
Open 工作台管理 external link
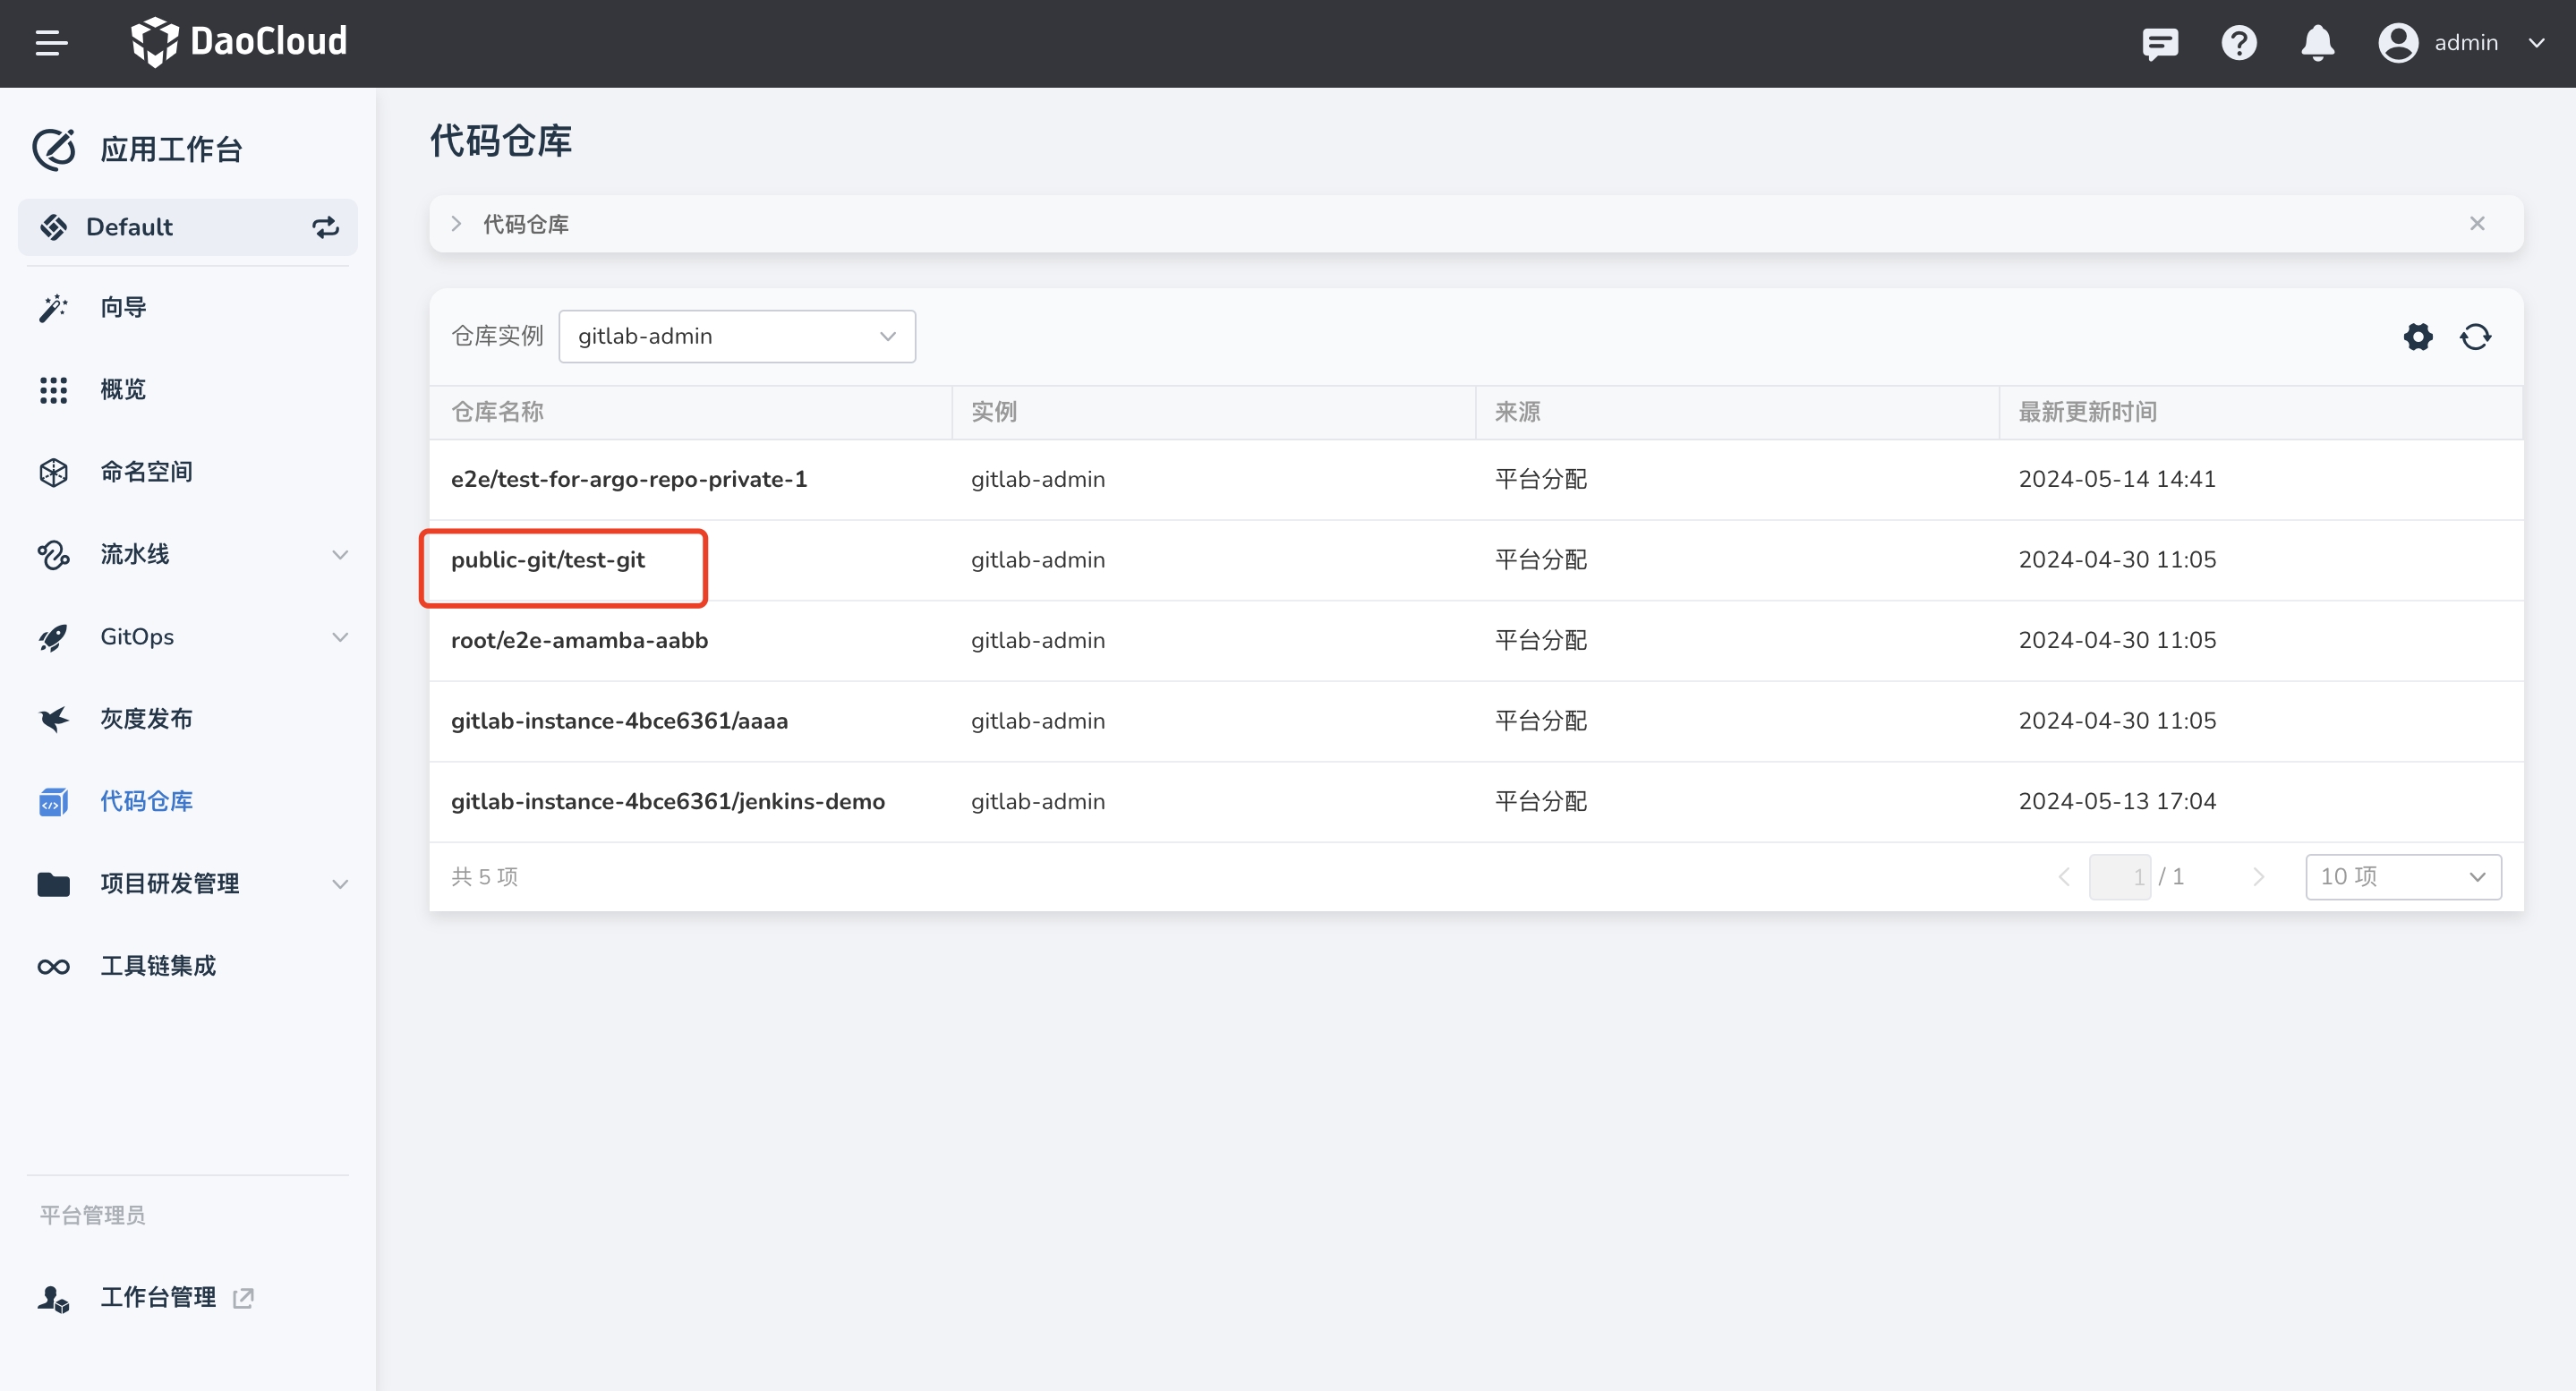[x=158, y=1298]
